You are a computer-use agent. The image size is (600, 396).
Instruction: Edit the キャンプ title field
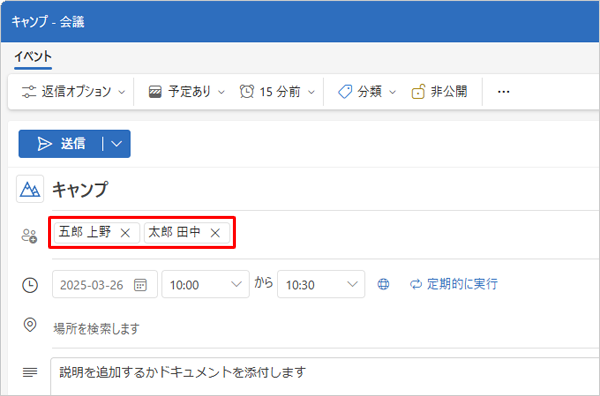[x=325, y=190]
